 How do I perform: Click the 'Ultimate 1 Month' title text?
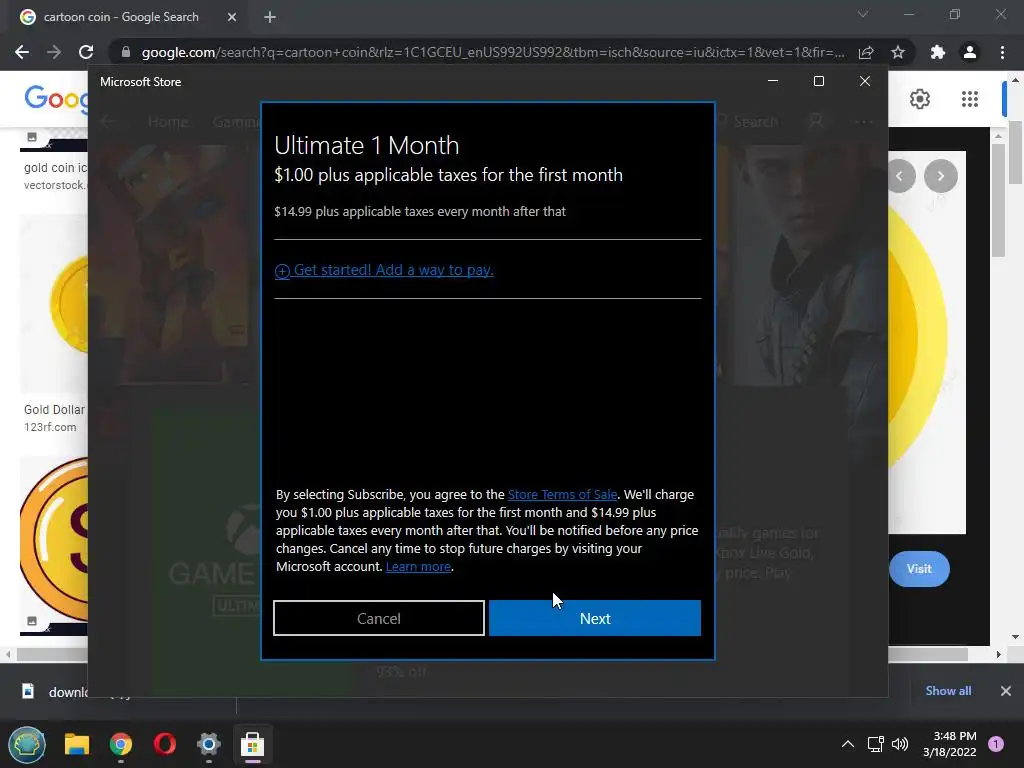tap(366, 145)
